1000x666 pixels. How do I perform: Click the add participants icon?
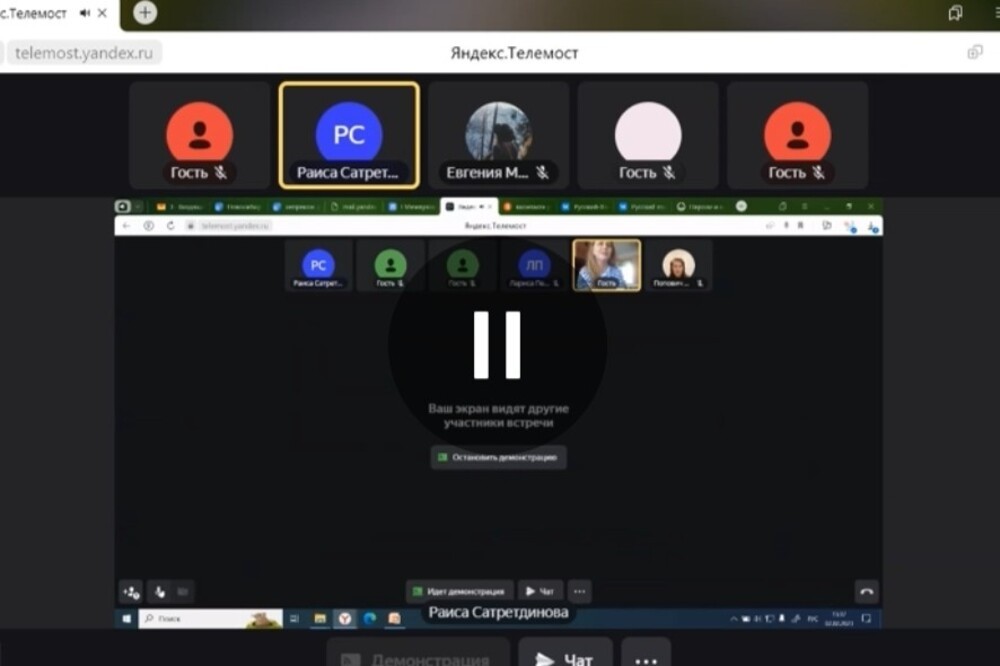click(131, 591)
